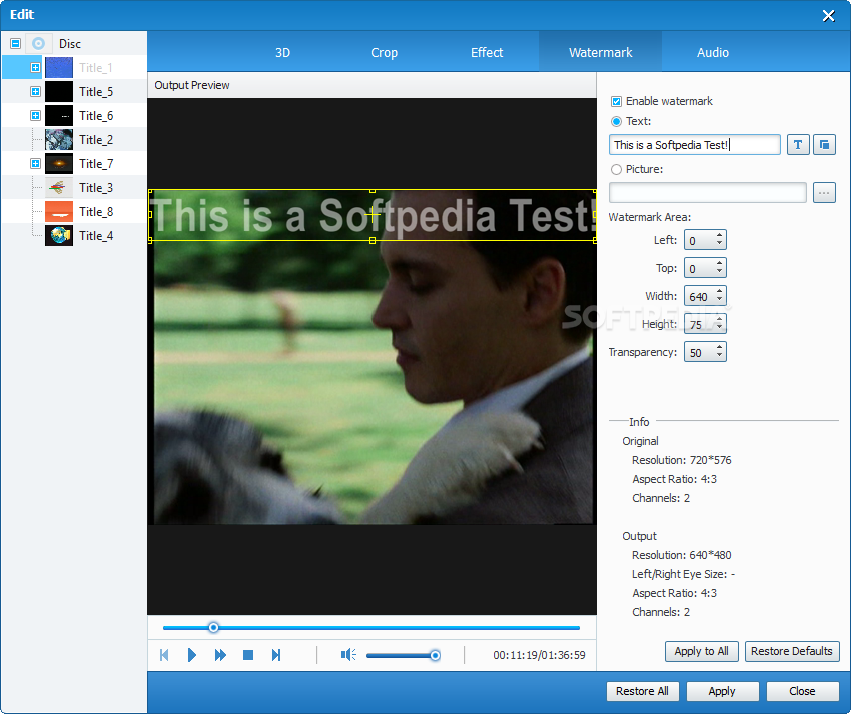Viewport: 851px width, 714px height.
Task: Expand the Title_1 node
Action: 35,68
